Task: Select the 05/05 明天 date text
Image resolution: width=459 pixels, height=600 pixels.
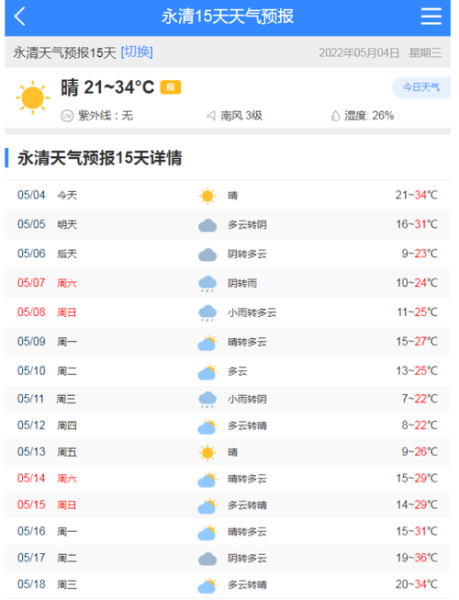Action: [x=47, y=224]
